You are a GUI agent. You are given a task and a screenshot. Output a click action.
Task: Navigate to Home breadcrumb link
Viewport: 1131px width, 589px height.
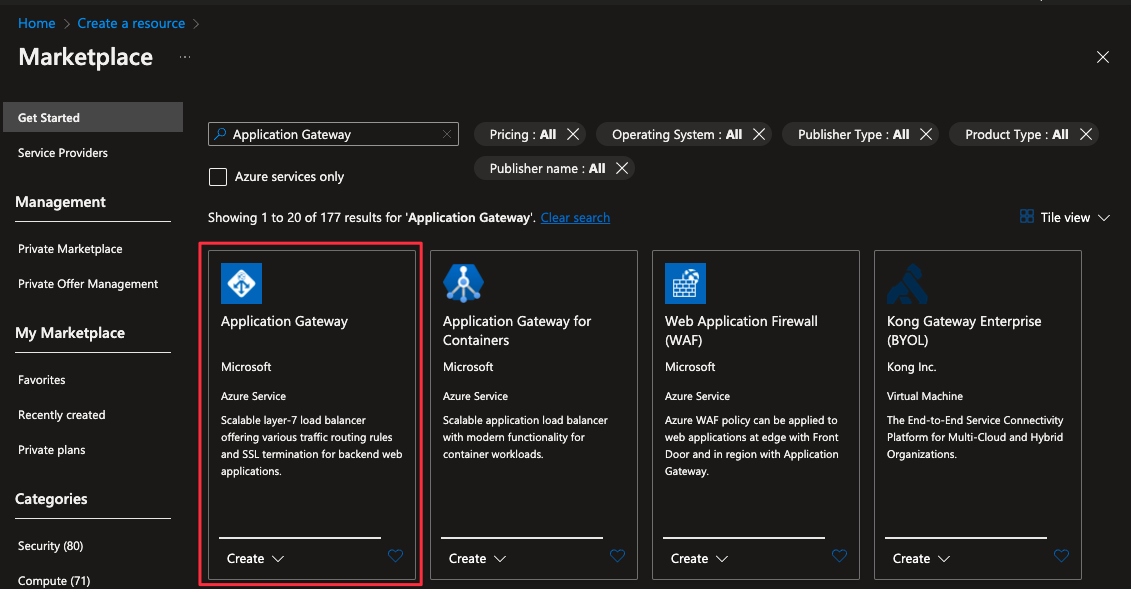37,23
